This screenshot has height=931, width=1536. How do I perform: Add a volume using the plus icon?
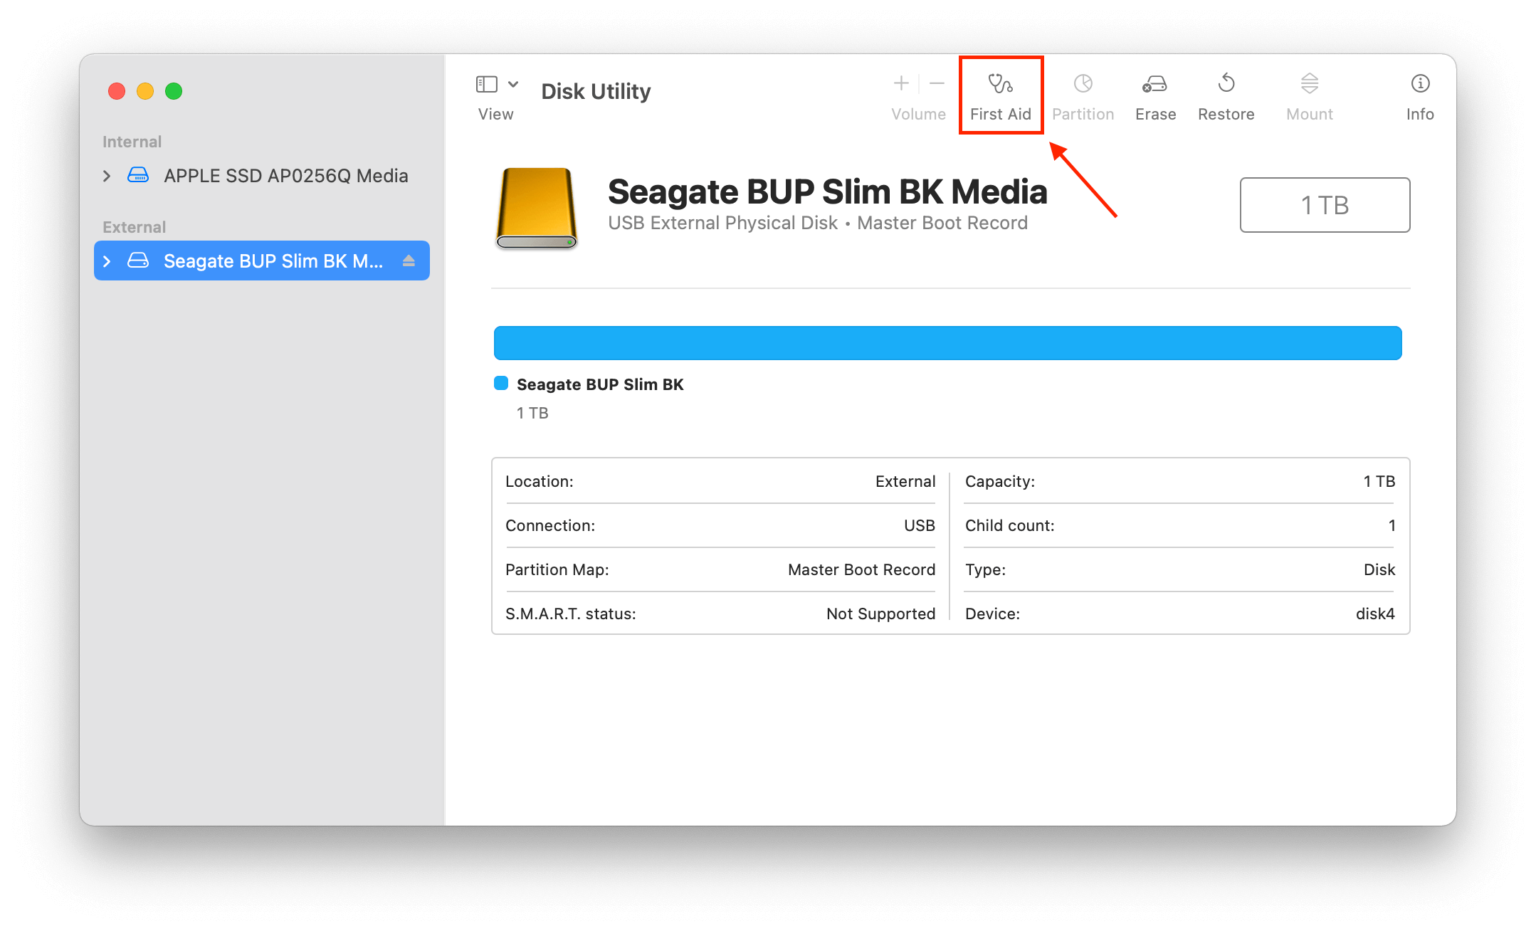(900, 83)
